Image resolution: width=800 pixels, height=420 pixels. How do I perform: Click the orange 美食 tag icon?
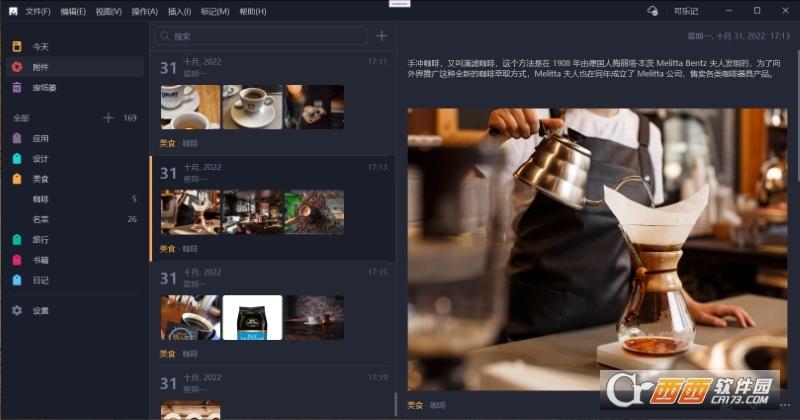[17, 179]
